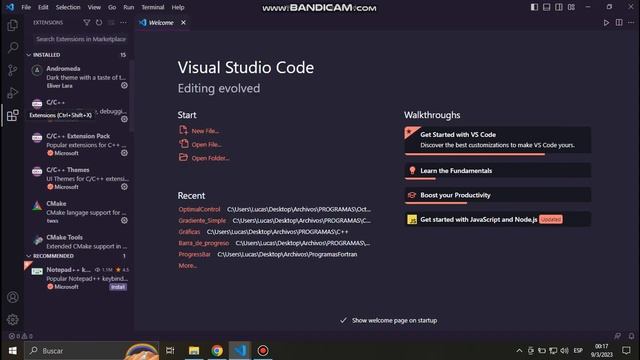Open the Go menu
The image size is (640, 360).
pyautogui.click(x=112, y=7)
